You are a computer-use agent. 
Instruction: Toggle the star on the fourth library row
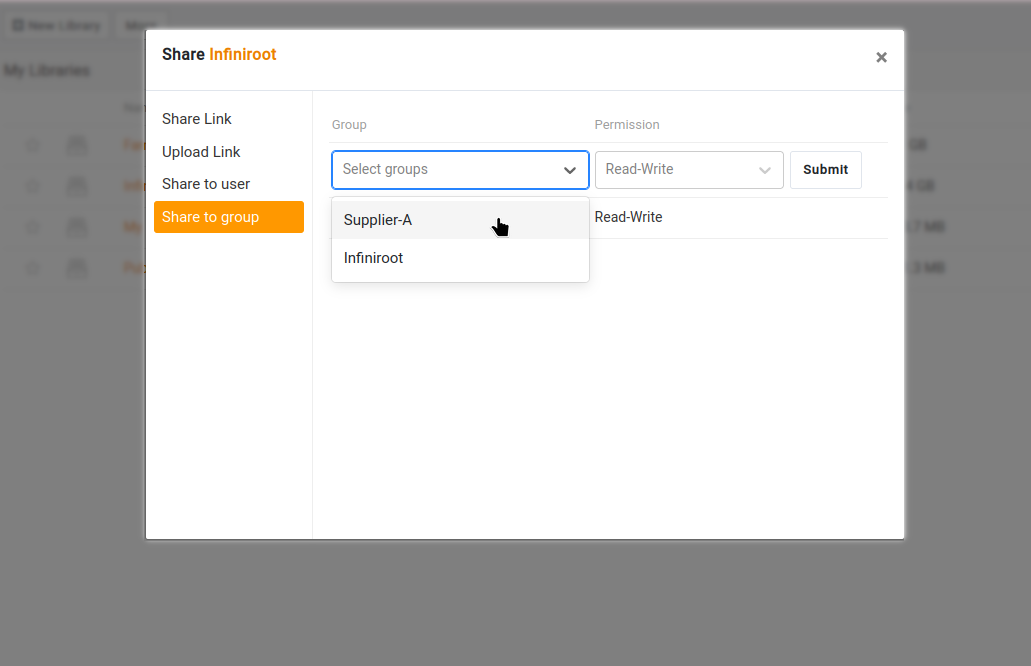tap(33, 268)
